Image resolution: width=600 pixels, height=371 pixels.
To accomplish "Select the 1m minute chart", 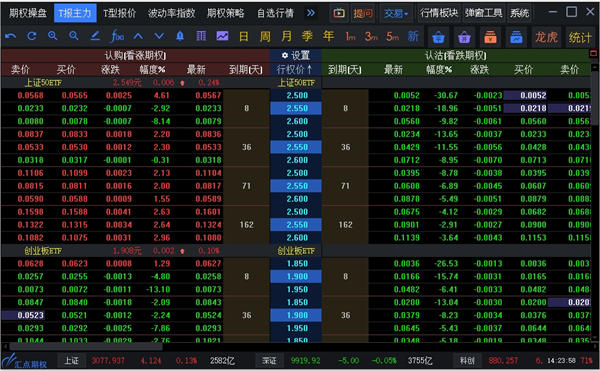I will tap(350, 36).
